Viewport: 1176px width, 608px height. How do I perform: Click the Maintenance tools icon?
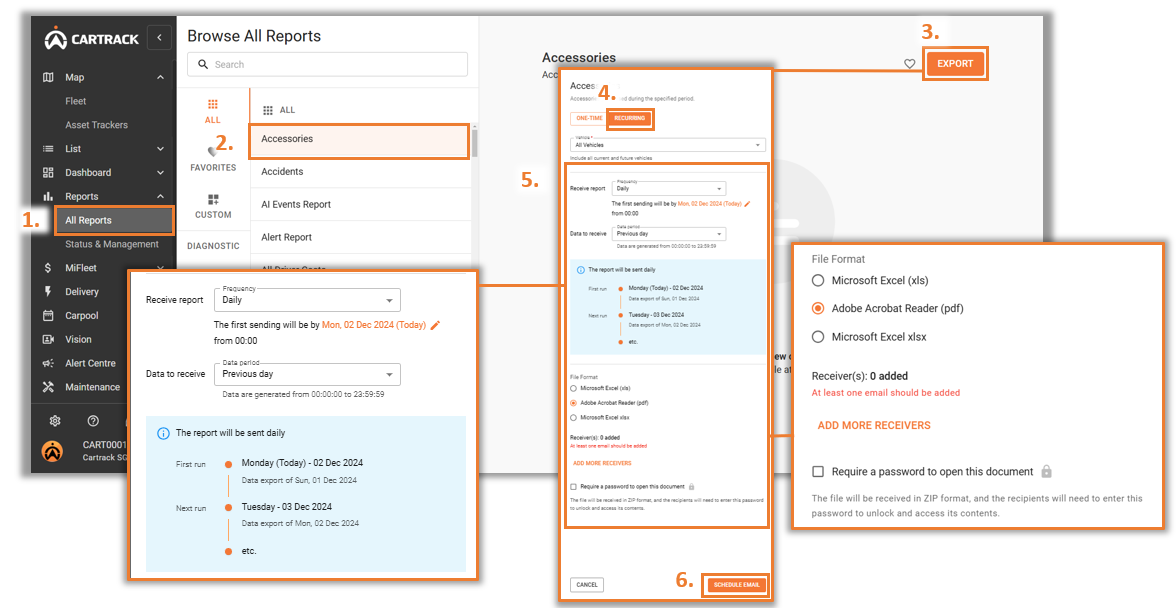(x=48, y=387)
